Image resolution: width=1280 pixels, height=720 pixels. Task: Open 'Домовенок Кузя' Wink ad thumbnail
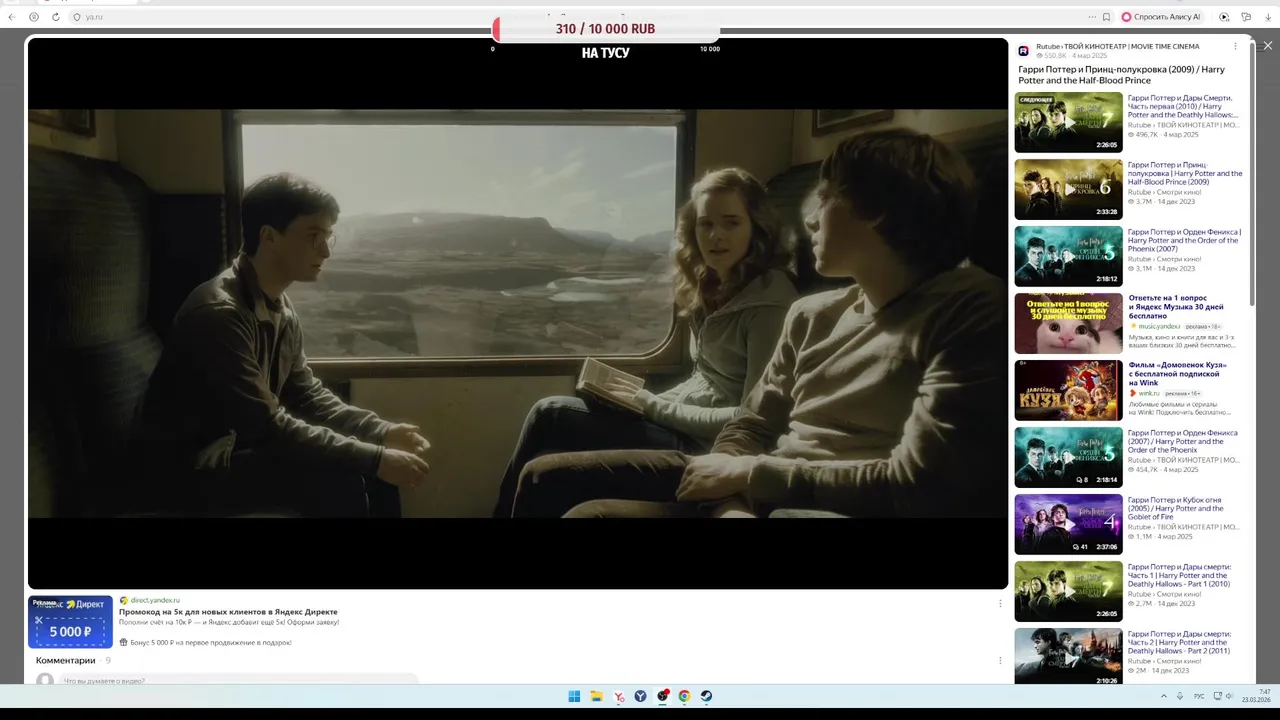click(x=1068, y=390)
